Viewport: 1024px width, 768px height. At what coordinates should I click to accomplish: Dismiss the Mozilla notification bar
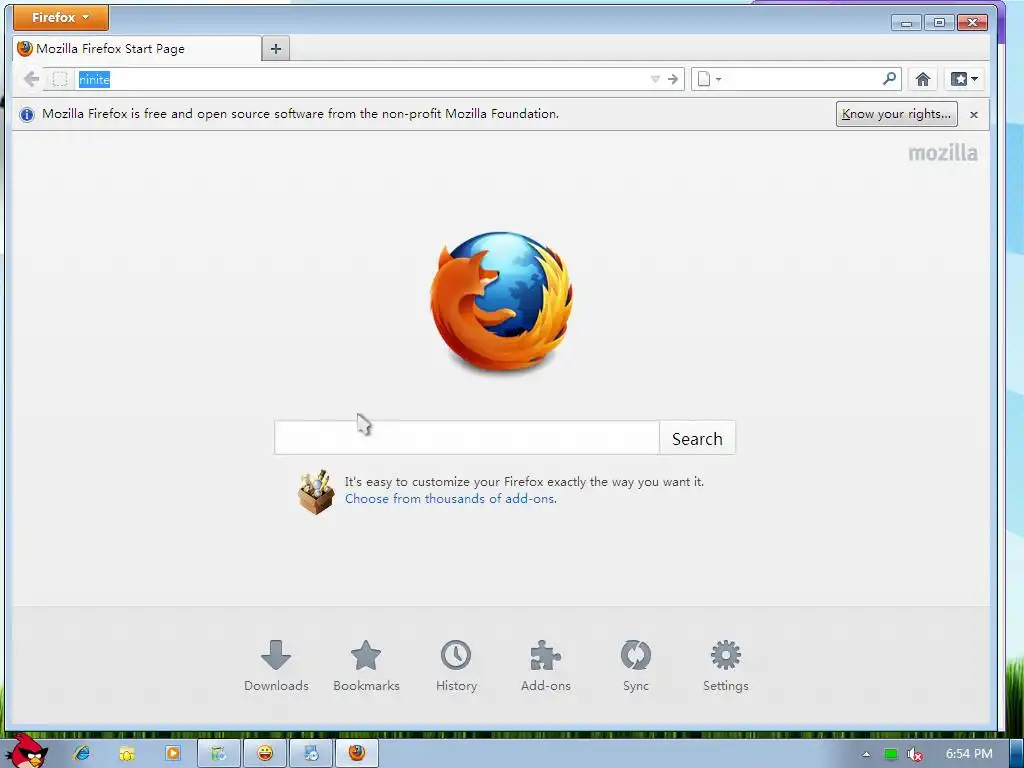[x=974, y=115]
